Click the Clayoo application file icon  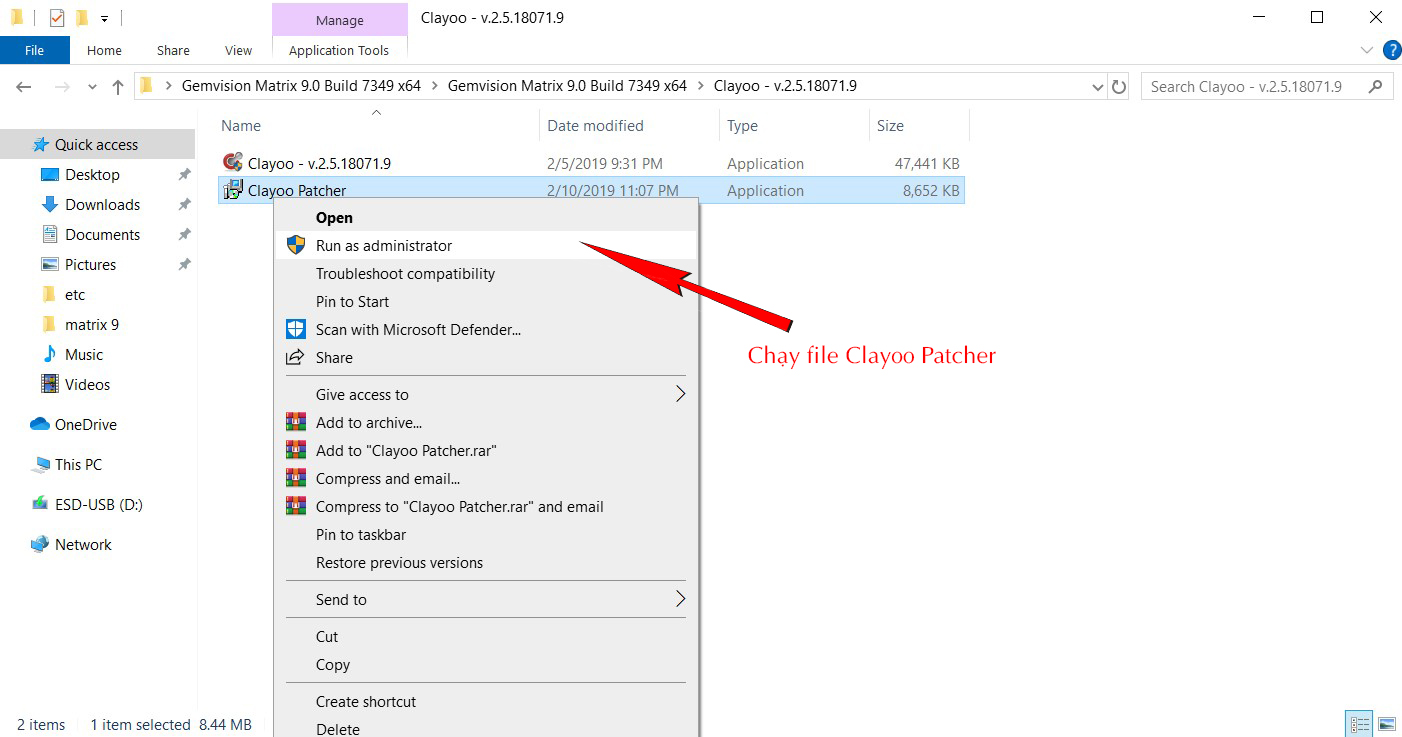point(233,162)
